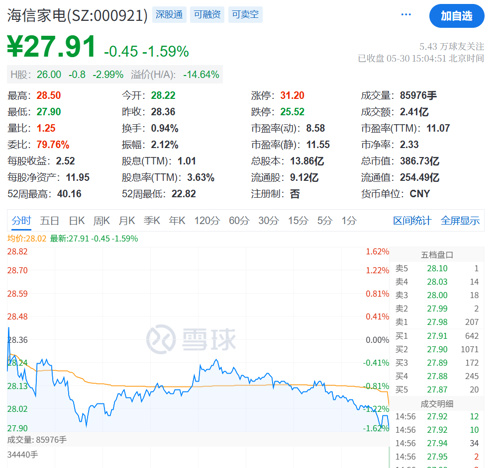The image size is (500, 468).
Task: Select the 周K chart tab
Action: pos(101,221)
